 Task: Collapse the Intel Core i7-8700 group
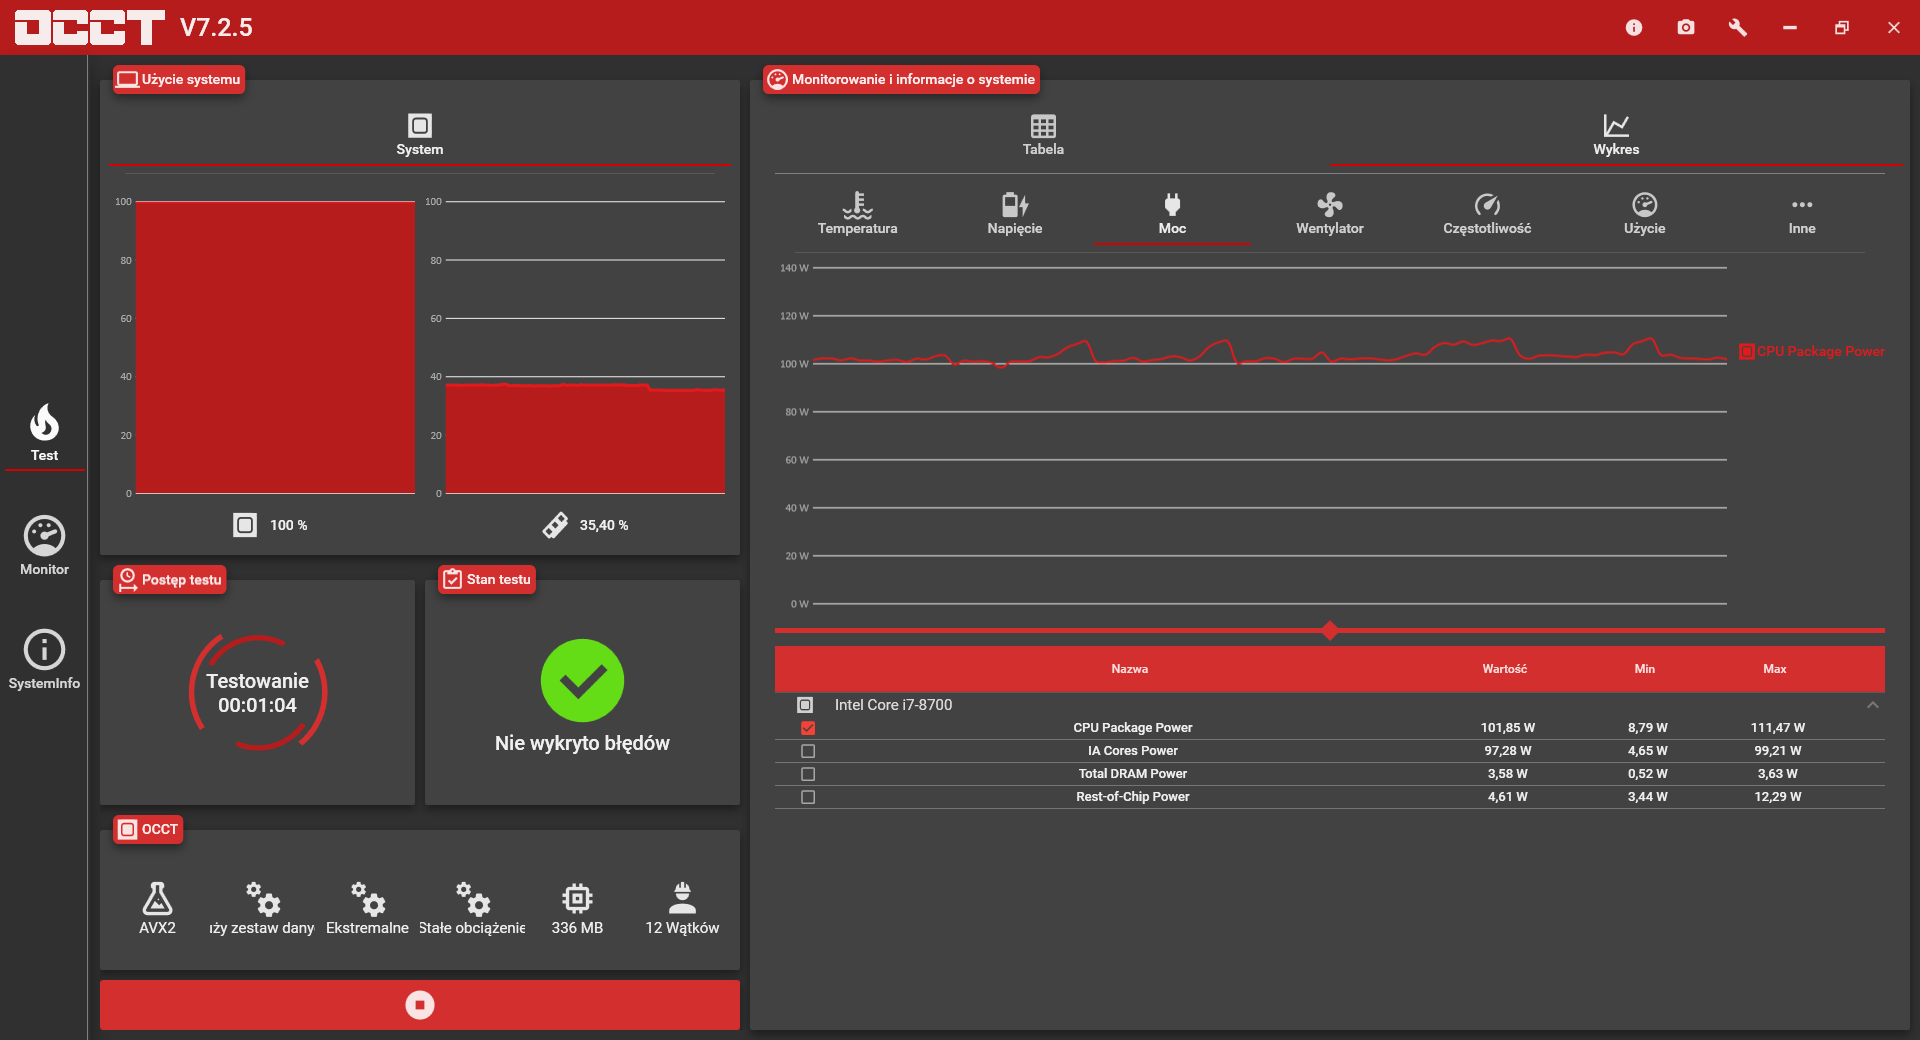(1873, 705)
